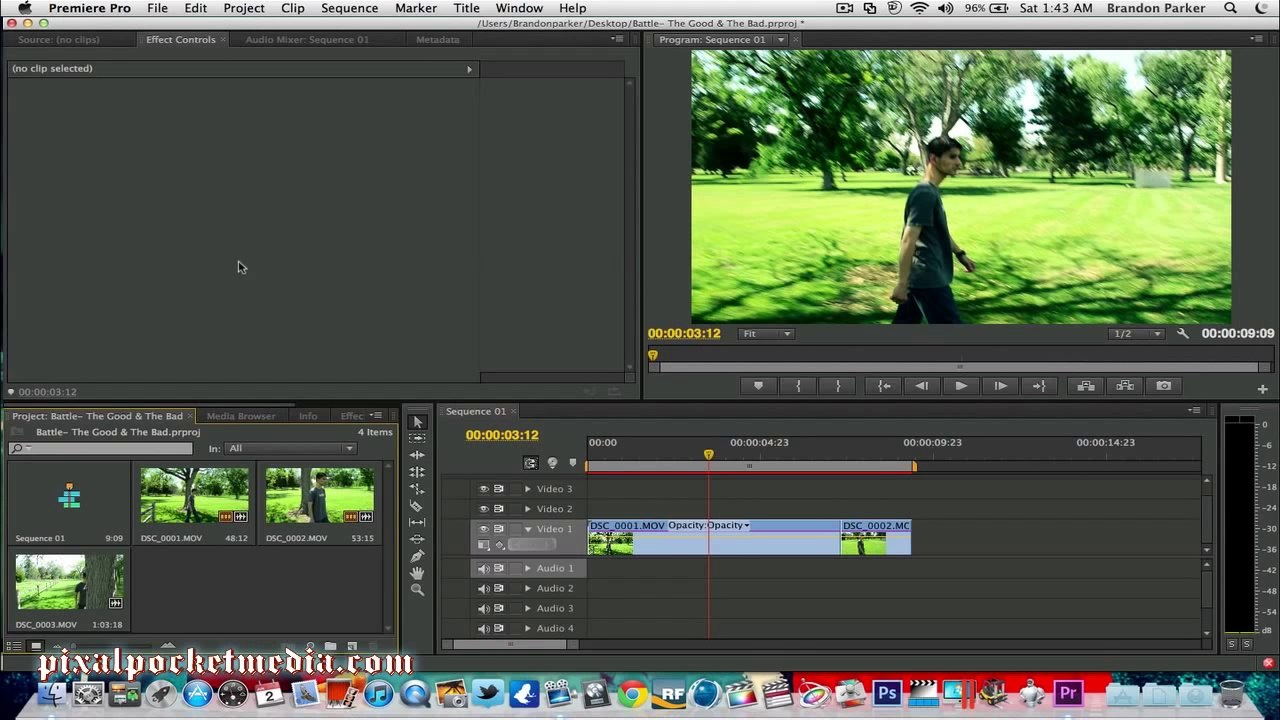This screenshot has width=1280, height=720.
Task: Switch to the Info tab
Action: click(x=308, y=416)
